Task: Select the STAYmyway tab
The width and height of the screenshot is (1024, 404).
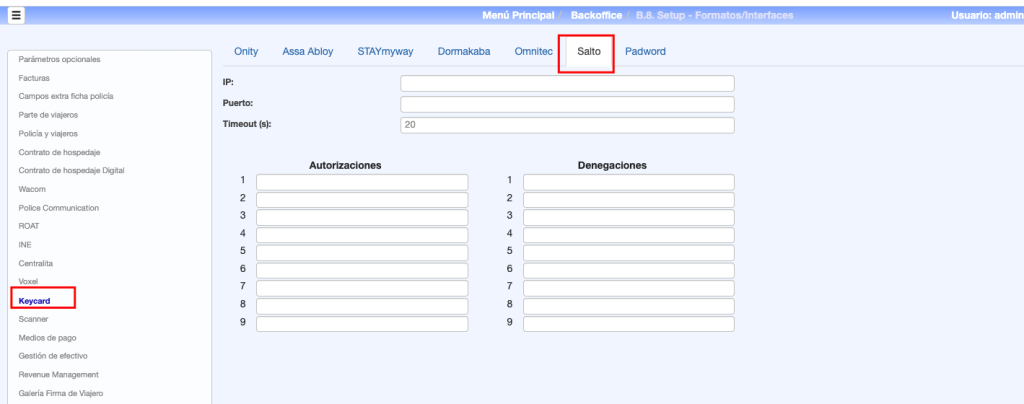Action: [x=385, y=51]
